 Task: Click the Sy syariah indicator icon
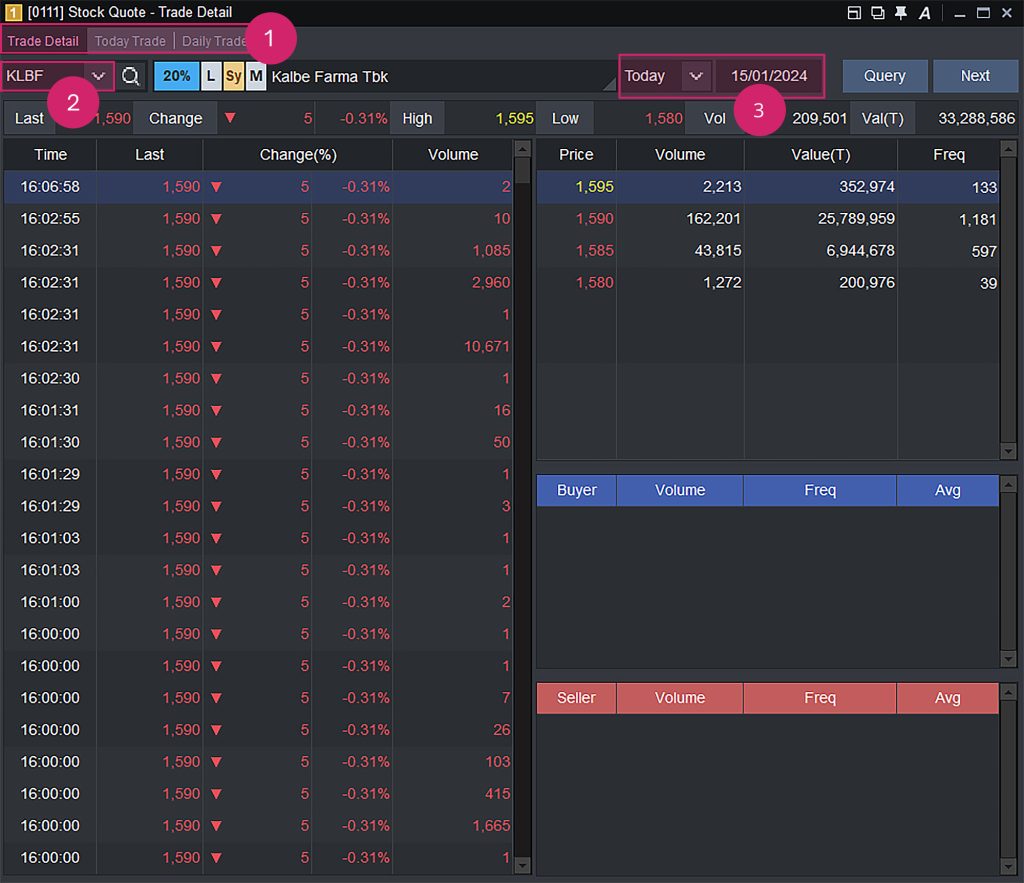coord(232,75)
